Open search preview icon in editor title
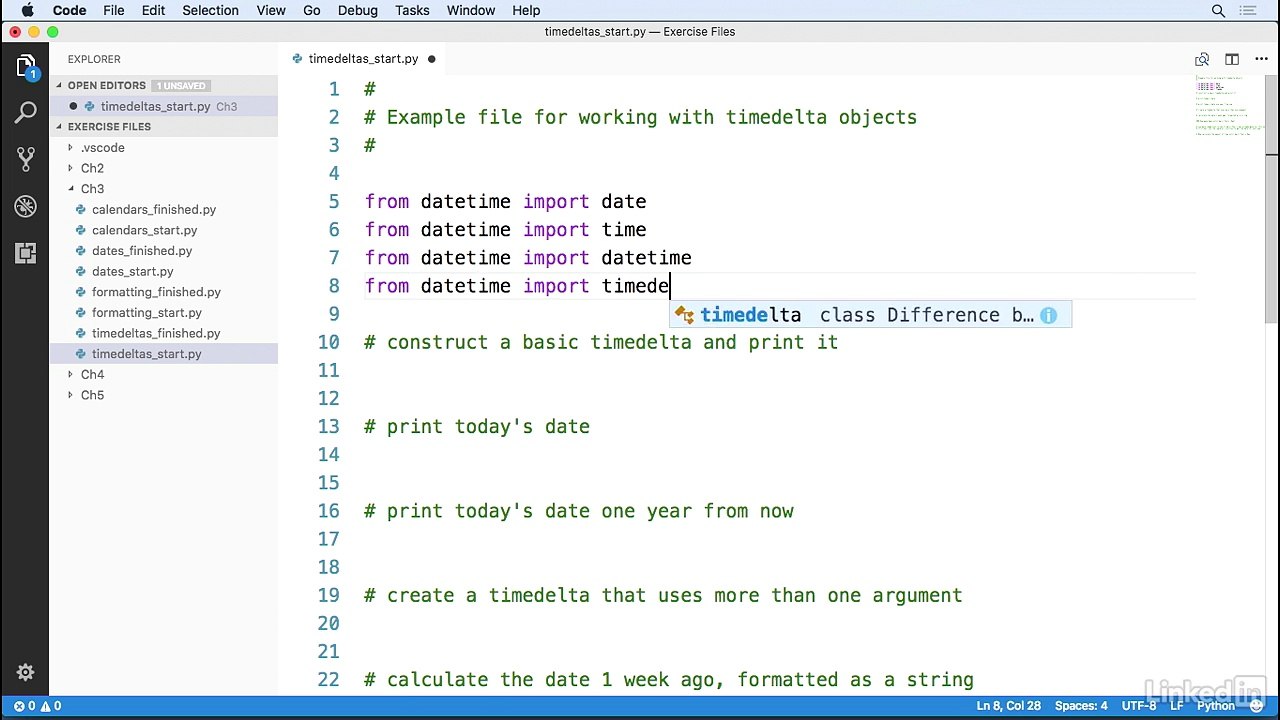The height and width of the screenshot is (720, 1280). (x=1202, y=59)
